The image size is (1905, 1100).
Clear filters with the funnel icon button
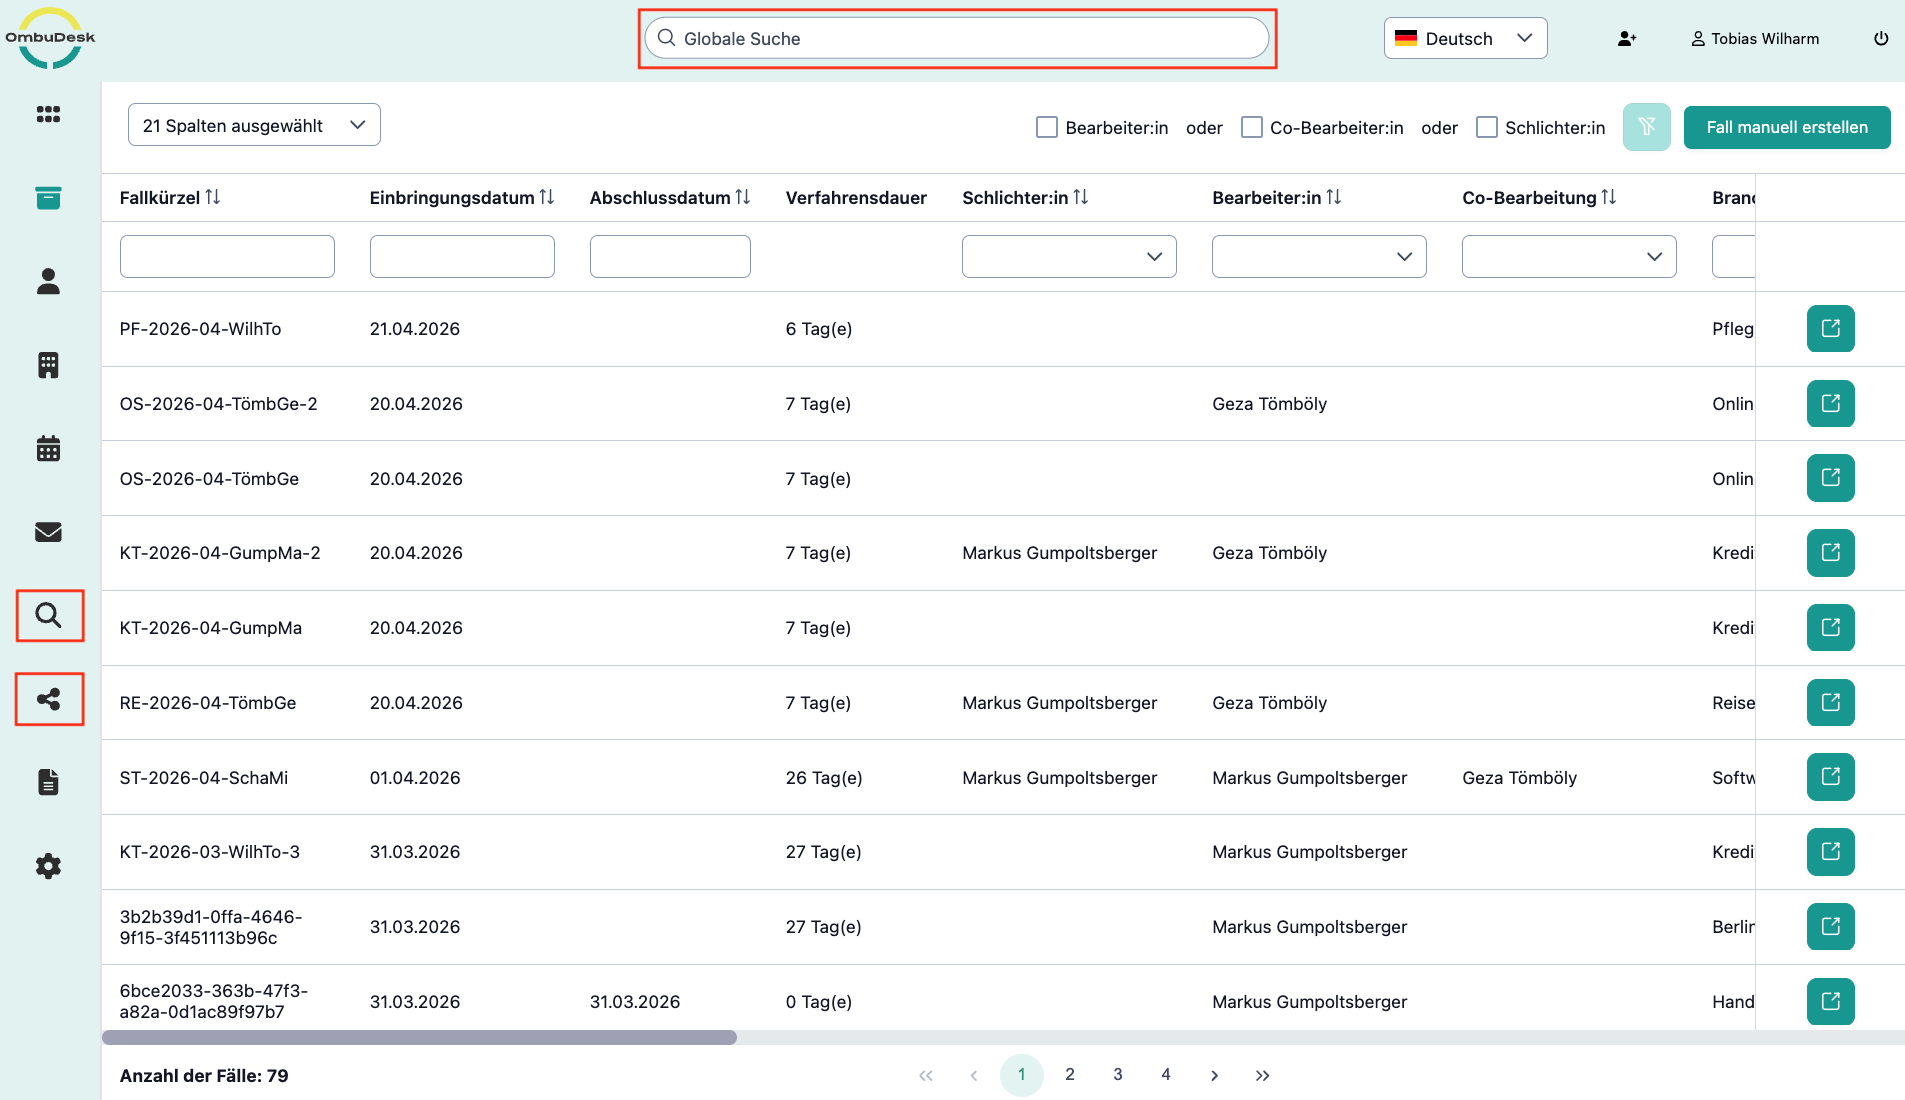pyautogui.click(x=1646, y=127)
